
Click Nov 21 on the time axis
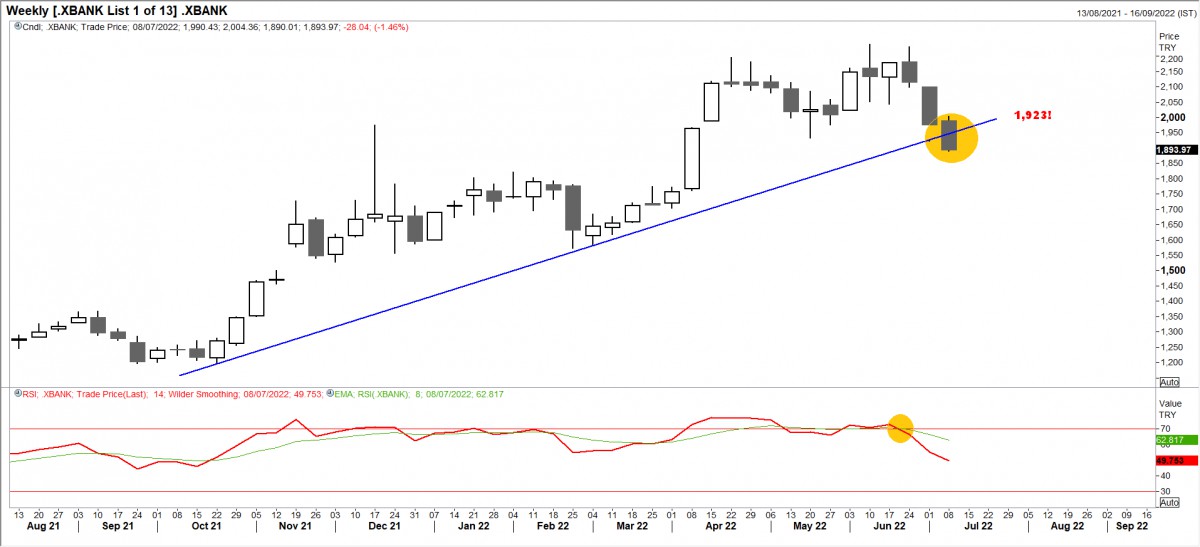pos(293,525)
